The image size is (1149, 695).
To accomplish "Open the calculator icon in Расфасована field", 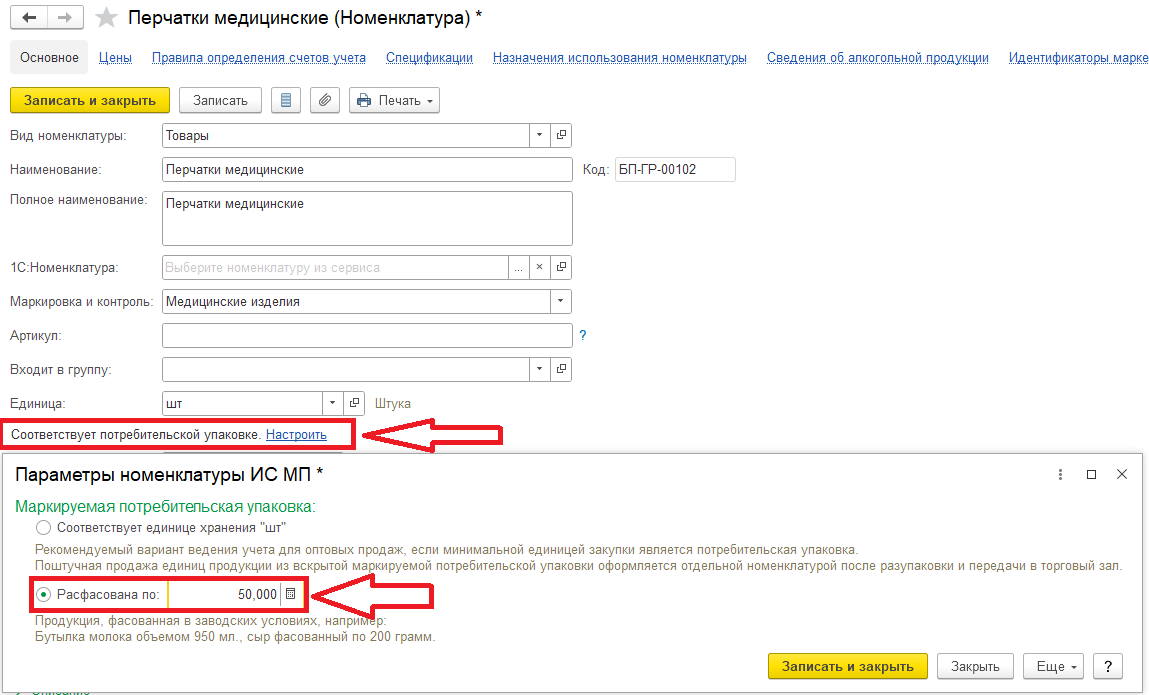I will tap(291, 594).
